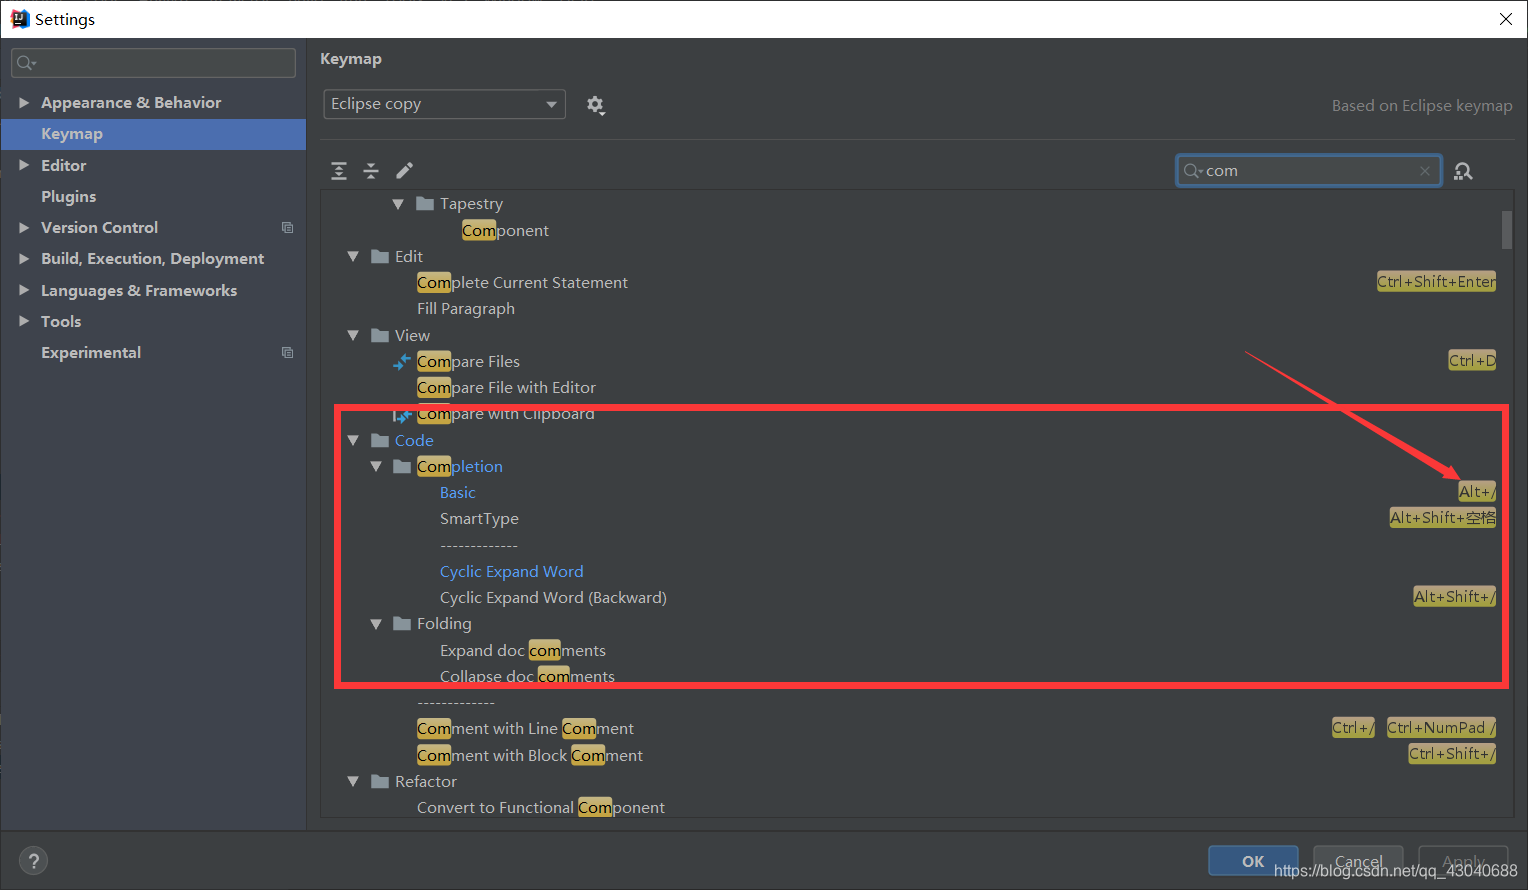The image size is (1528, 890).
Task: Collapse the Code keymap group arrow
Action: 353,441
